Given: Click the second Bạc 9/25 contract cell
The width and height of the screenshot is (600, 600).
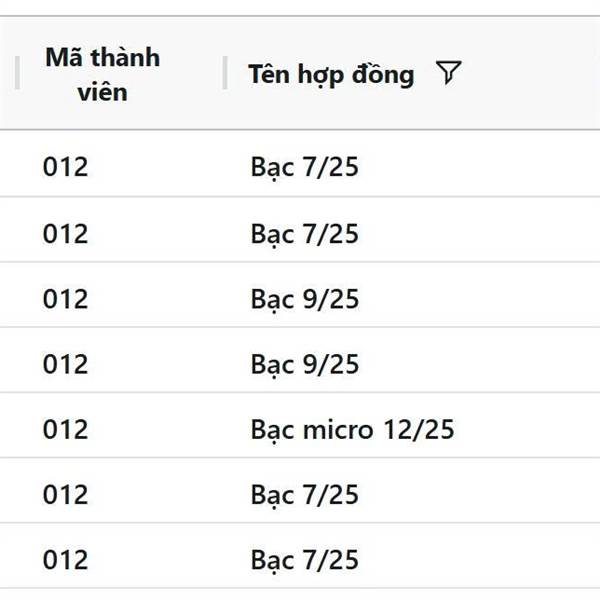Looking at the screenshot, I should point(305,364).
